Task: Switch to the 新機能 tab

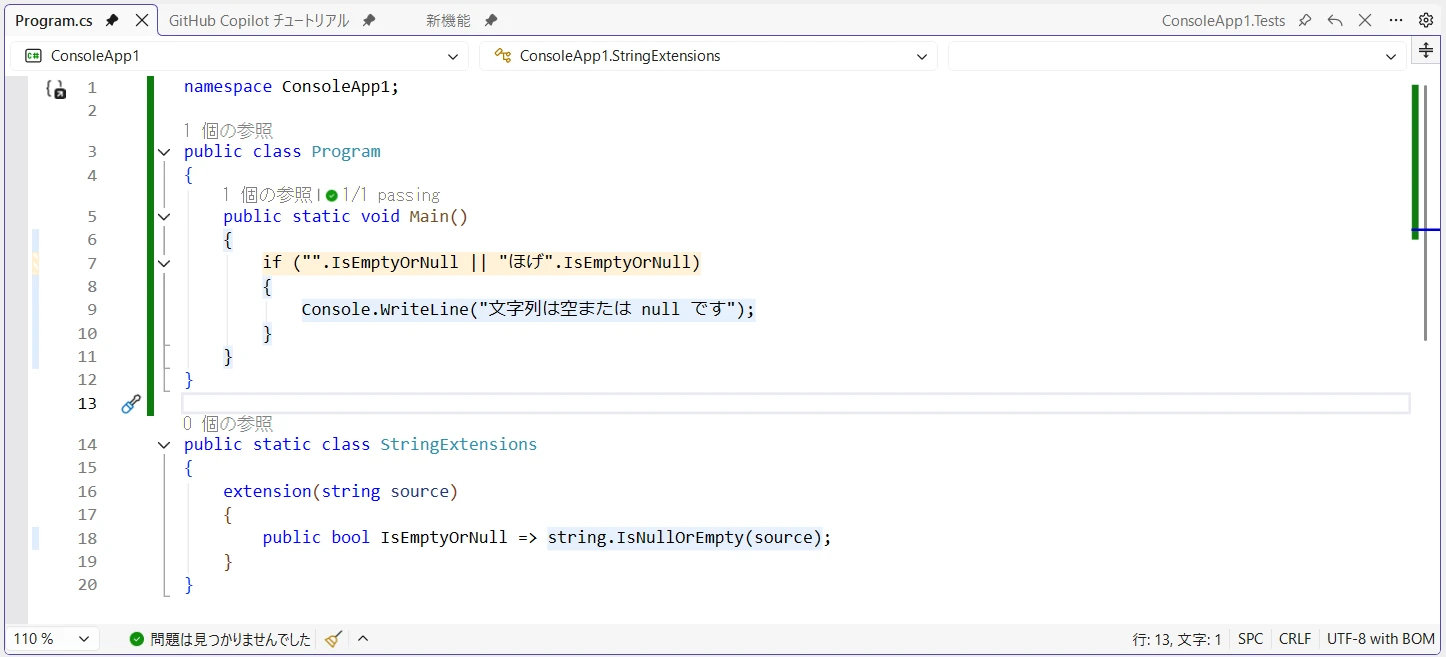Action: point(447,20)
